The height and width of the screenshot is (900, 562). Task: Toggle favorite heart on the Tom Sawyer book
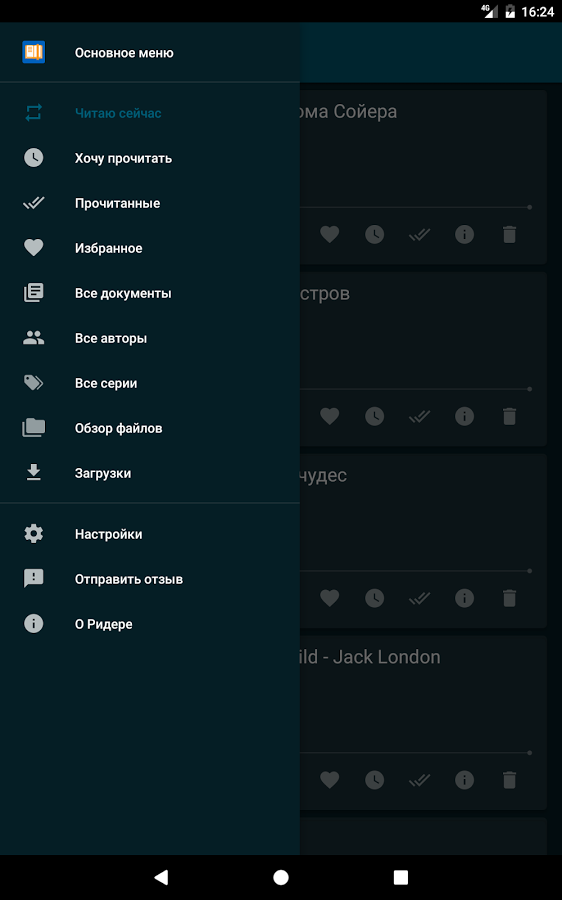[x=330, y=234]
